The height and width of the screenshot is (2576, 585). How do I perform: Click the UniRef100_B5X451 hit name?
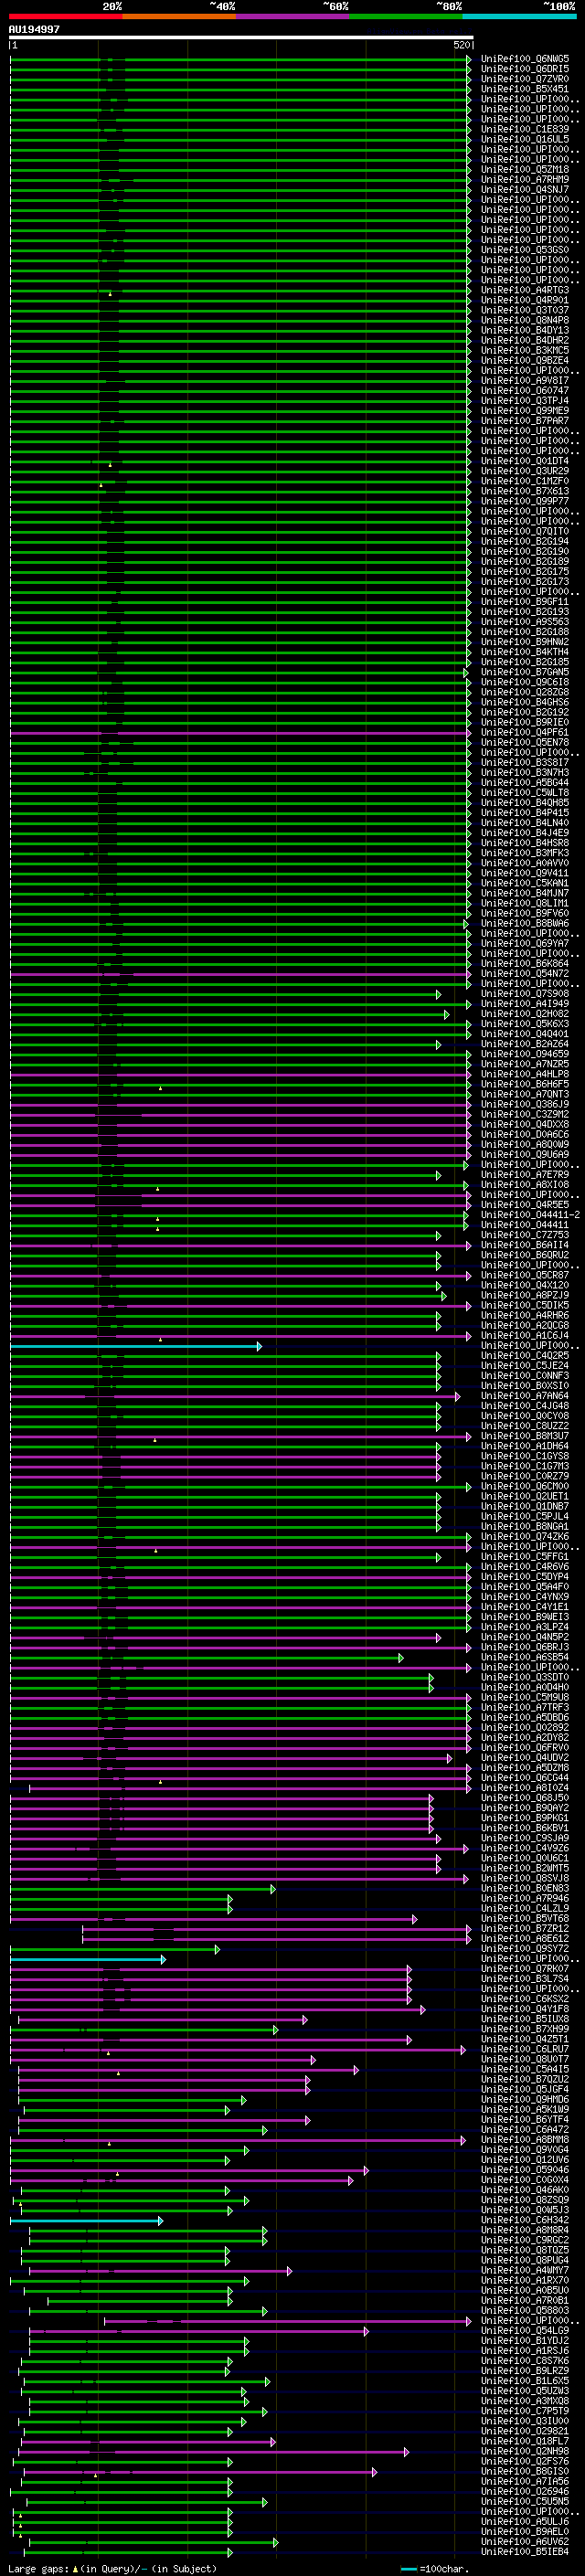(525, 89)
